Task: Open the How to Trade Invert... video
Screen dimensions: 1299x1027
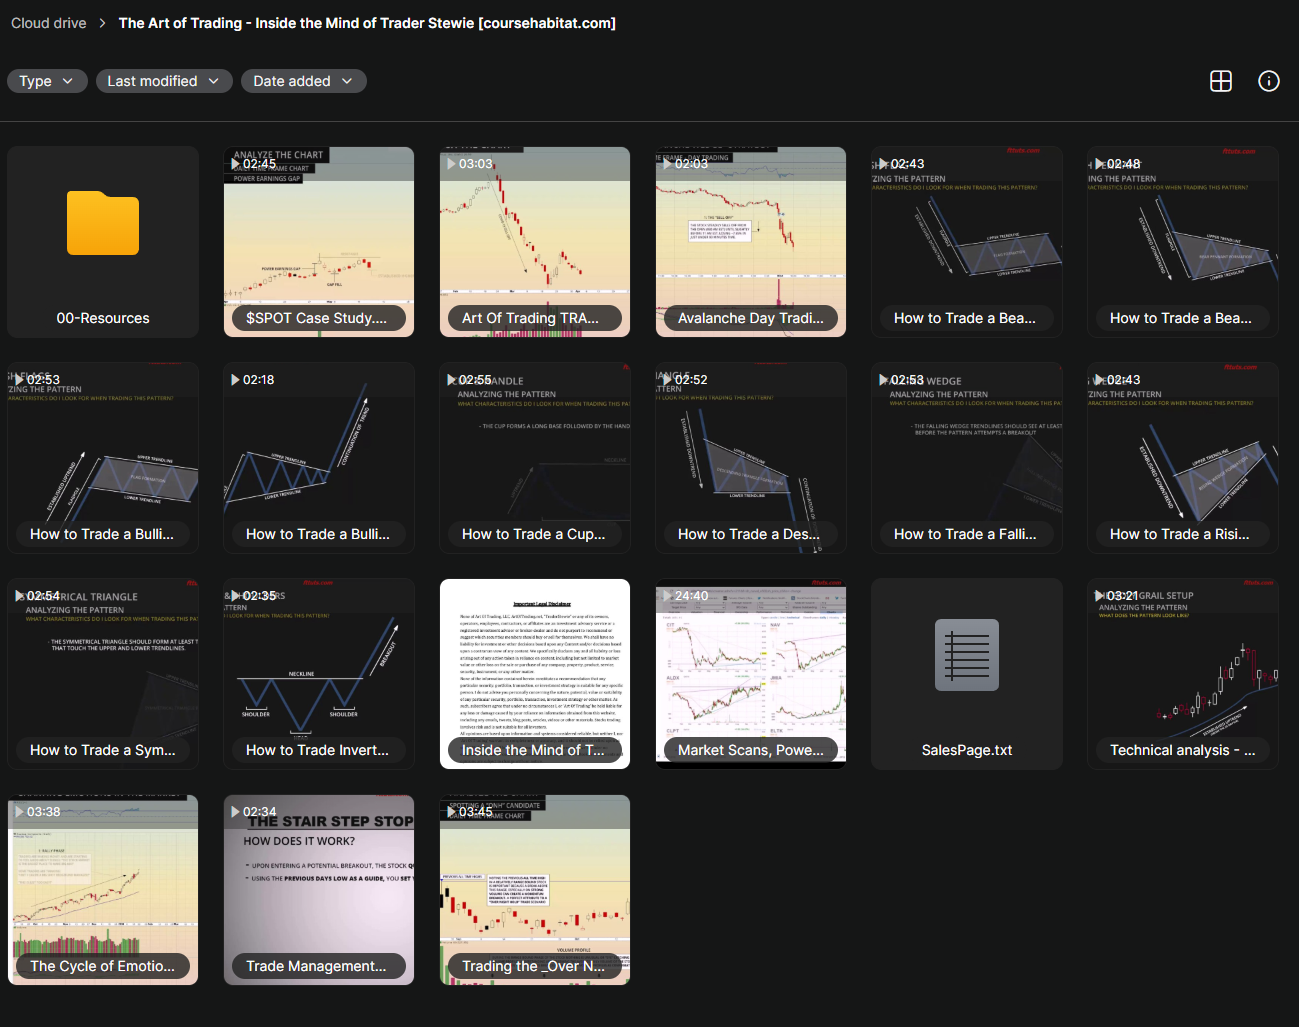Action: [319, 674]
